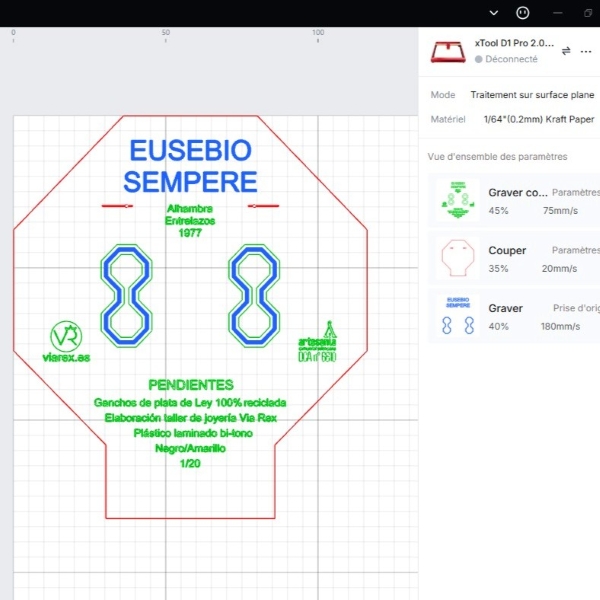Image resolution: width=600 pixels, height=600 pixels.
Task: Click the green engrave layer thumbnail
Action: 457,201
